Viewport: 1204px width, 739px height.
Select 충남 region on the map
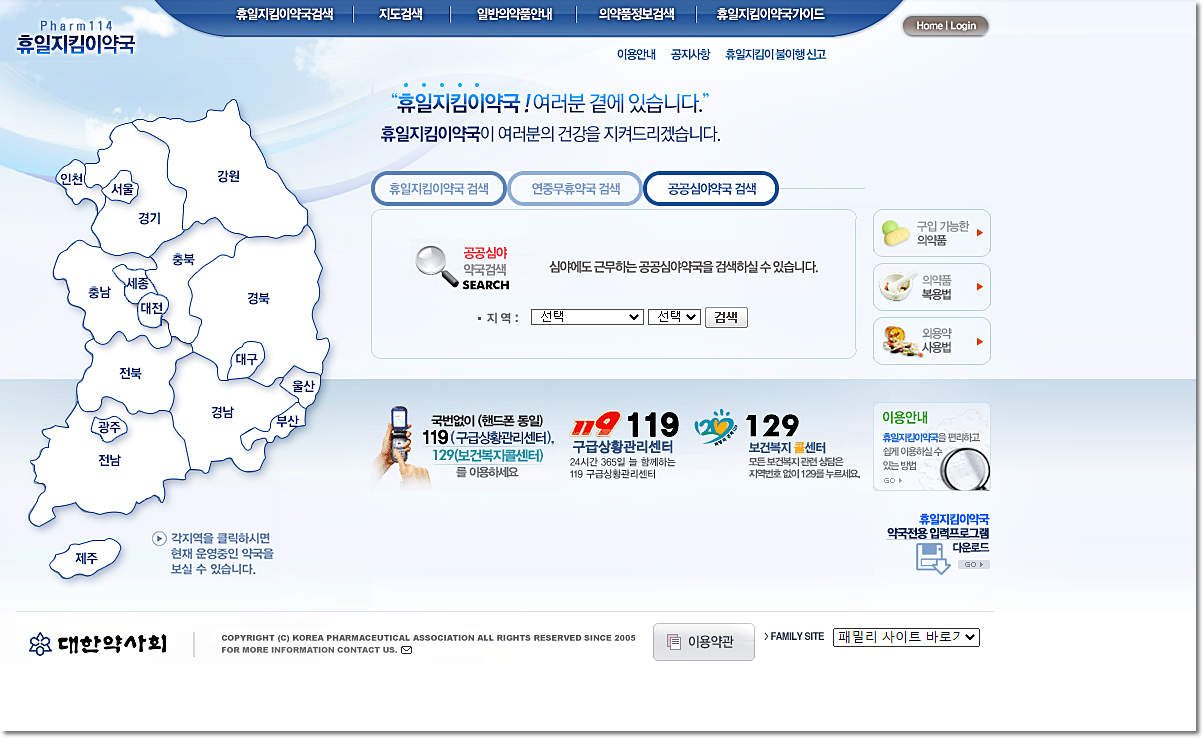[99, 293]
